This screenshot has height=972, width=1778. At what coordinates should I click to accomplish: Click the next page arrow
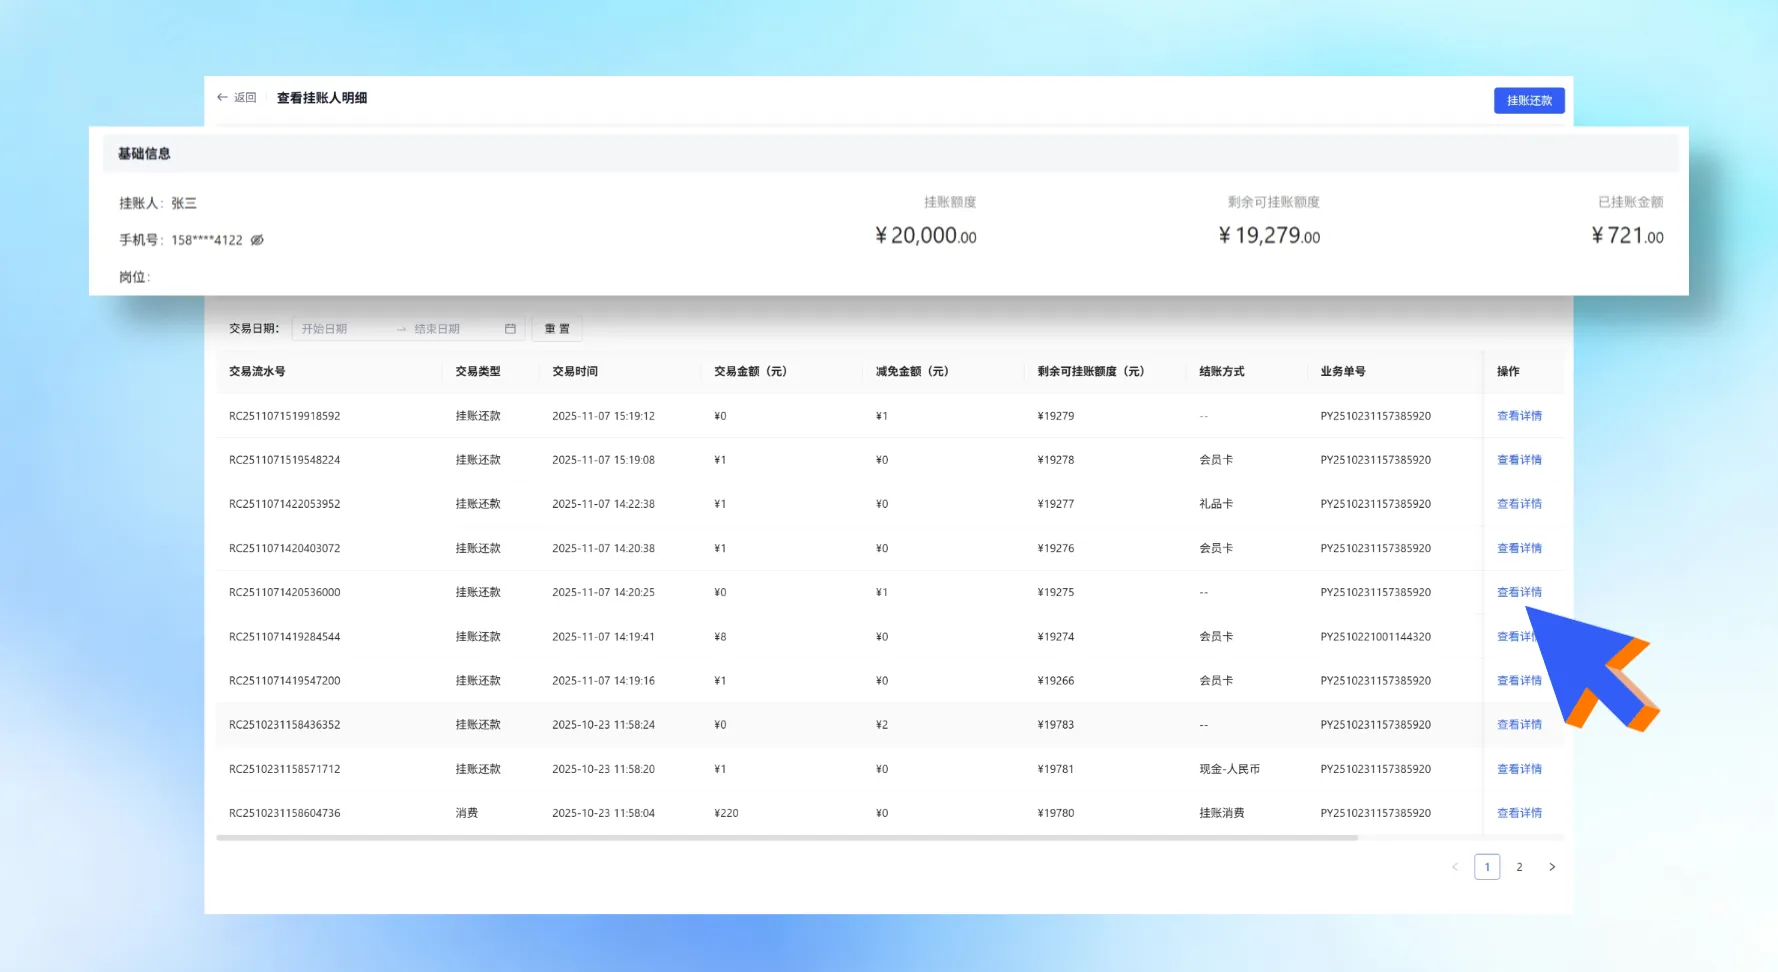(x=1552, y=867)
